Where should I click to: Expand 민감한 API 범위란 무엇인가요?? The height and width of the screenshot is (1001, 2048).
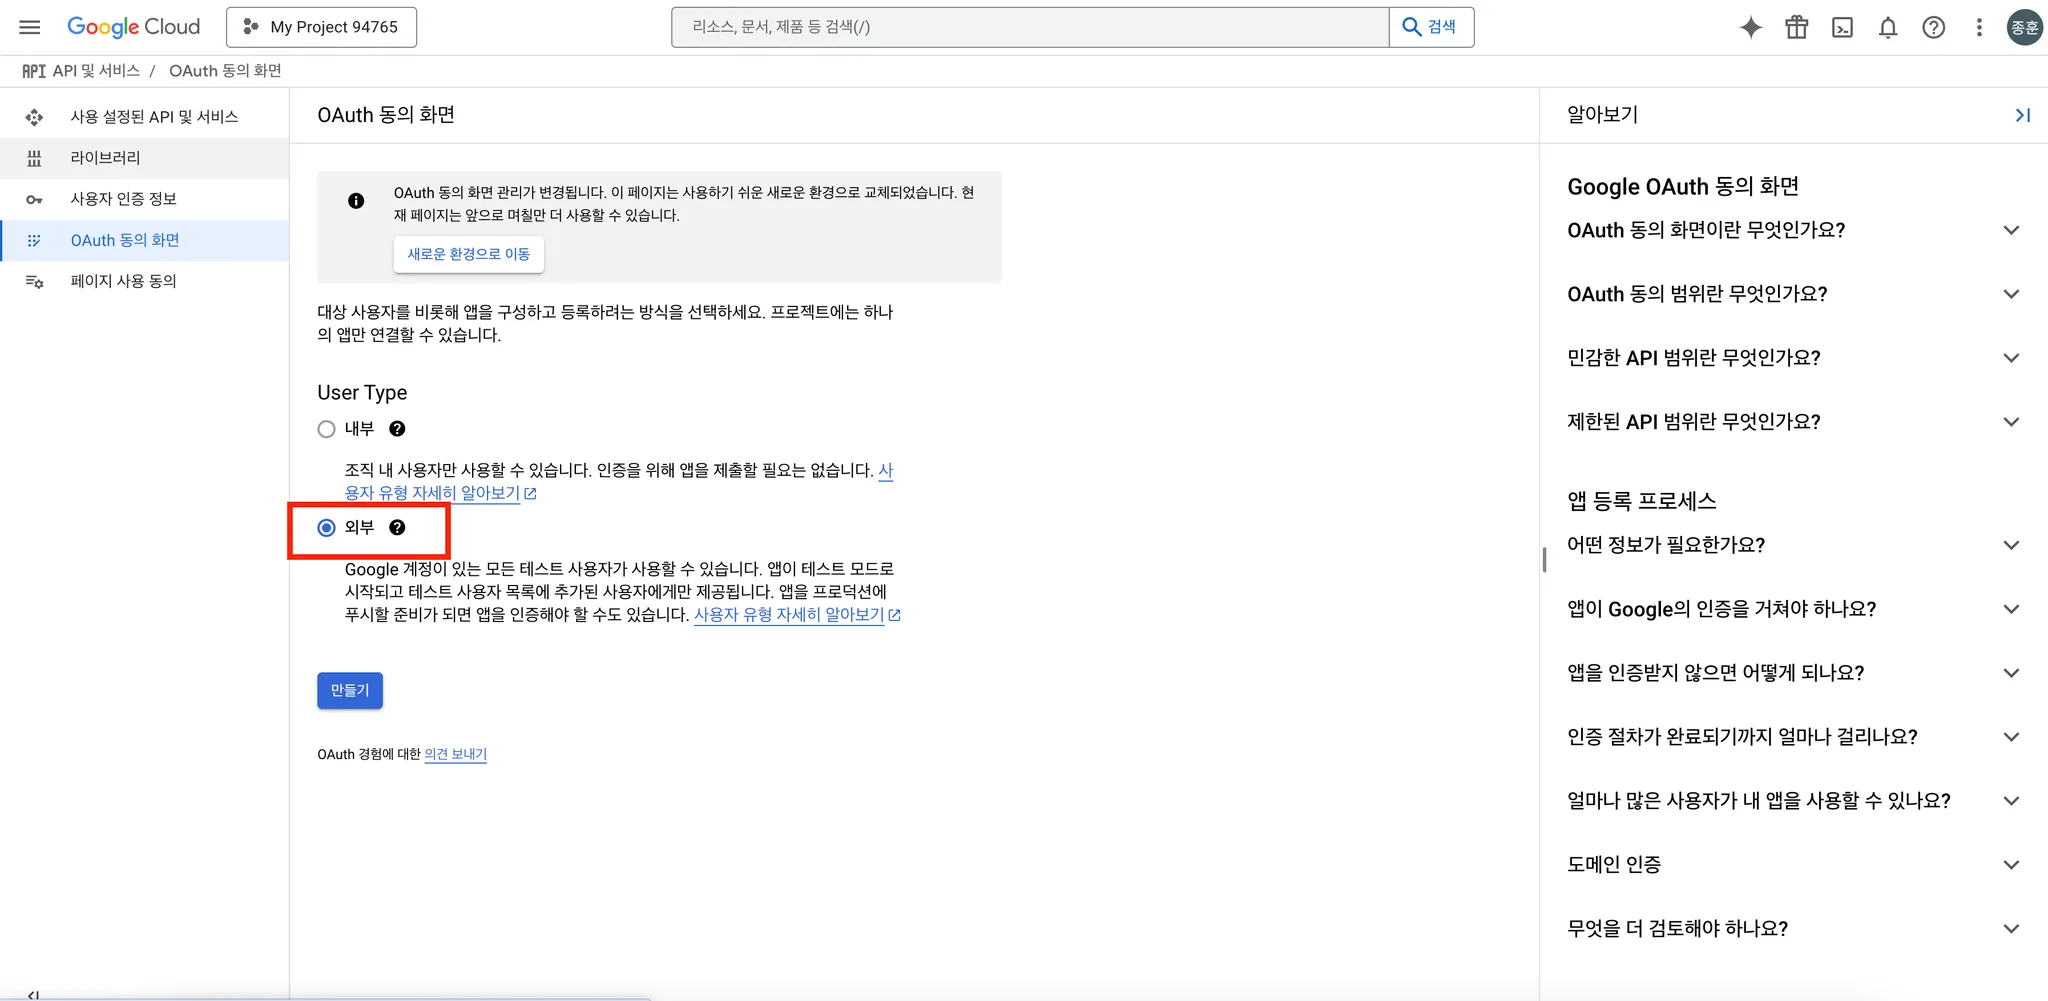coord(1794,358)
